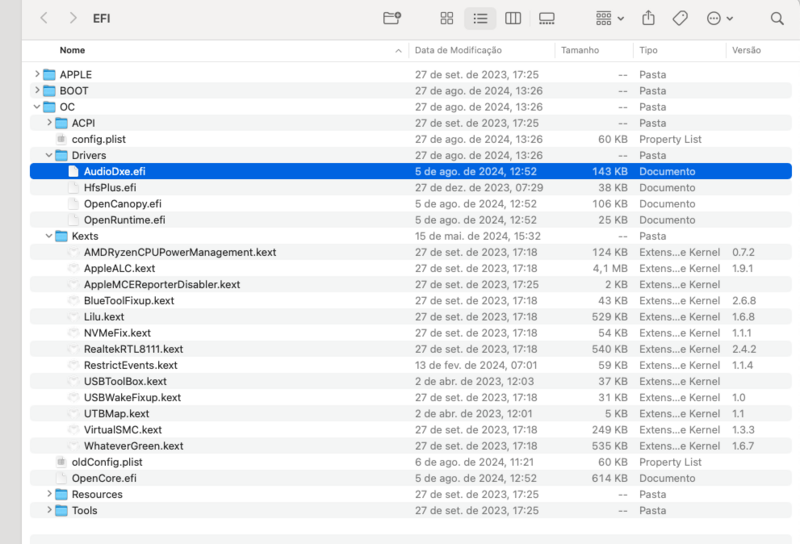This screenshot has width=800, height=544.
Task: Click the 4,1 MB size of AppleALC.kext
Action: coord(610,268)
